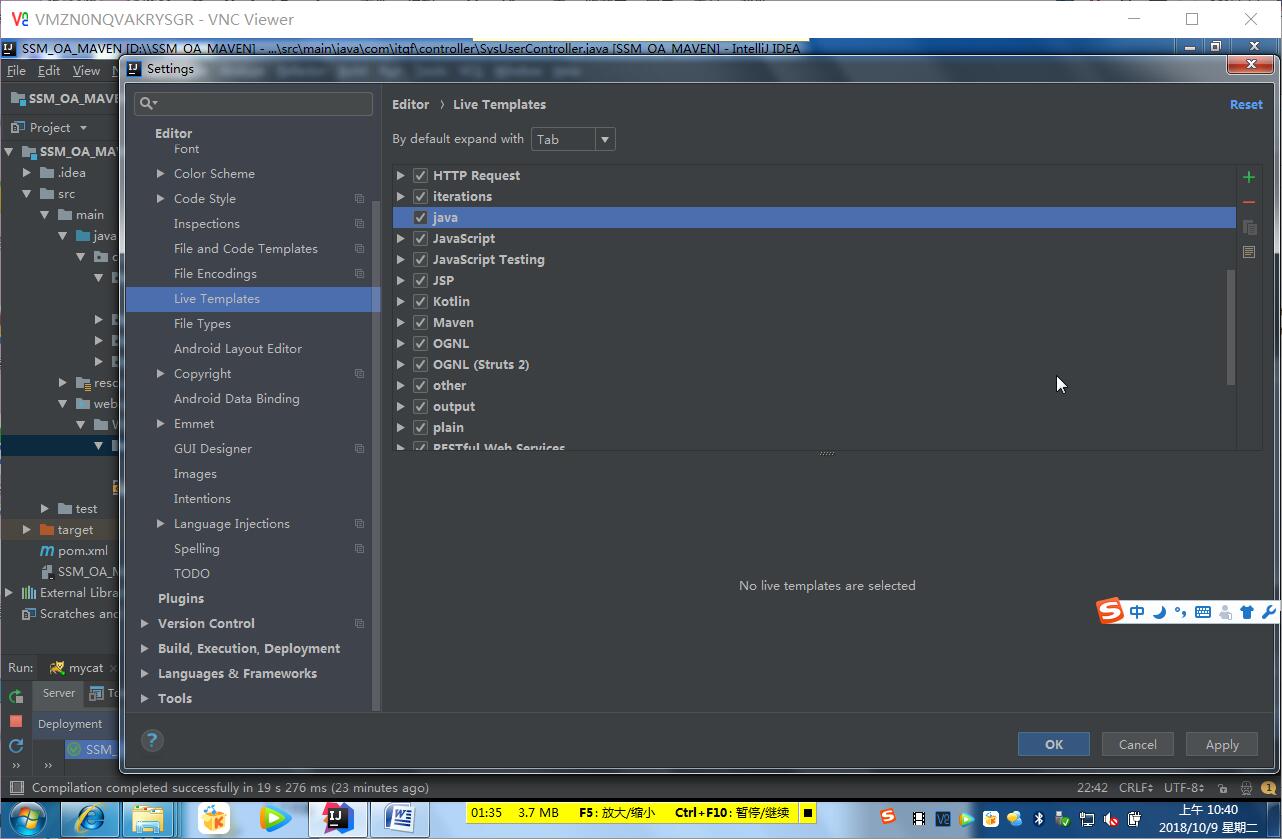
Task: Open the File menu in IntelliJ
Action: pos(16,71)
